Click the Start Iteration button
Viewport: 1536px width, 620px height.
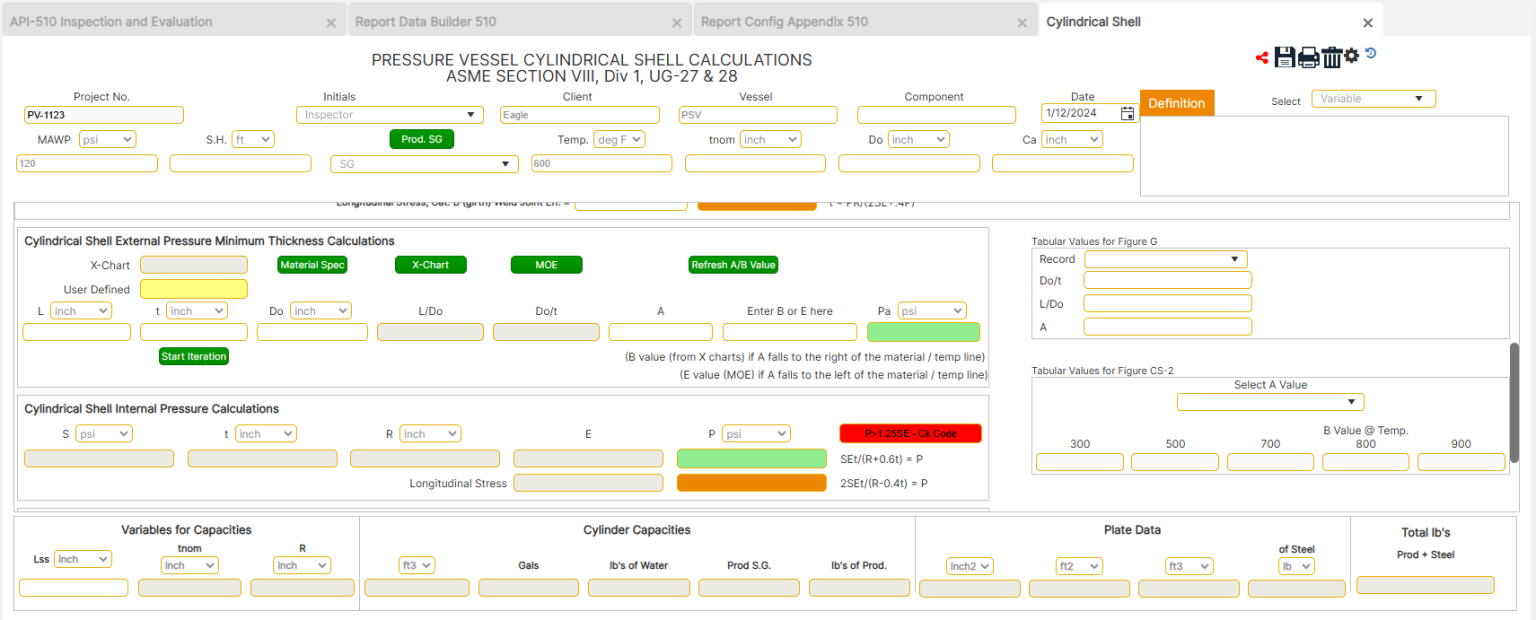(x=193, y=355)
